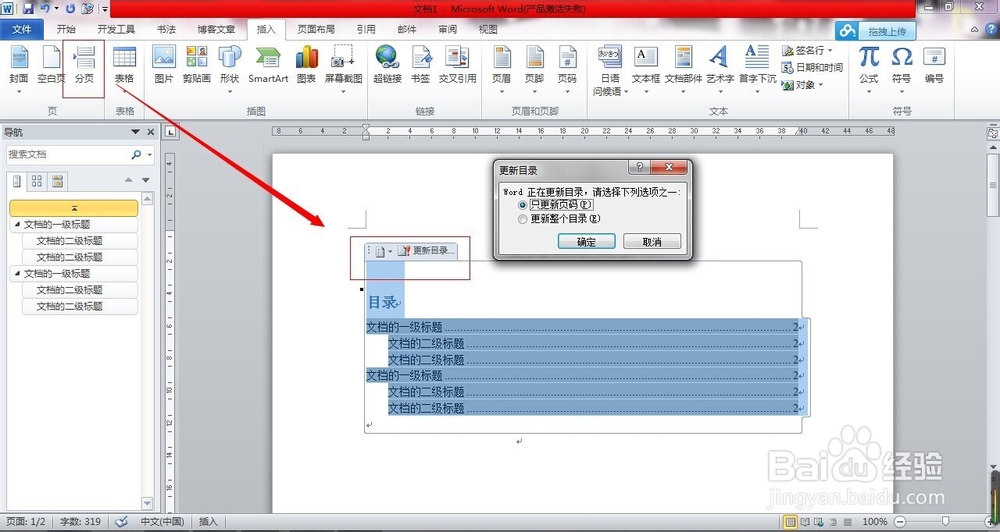Apply drop cap (首字下沉)
The image size is (1000, 532).
758,68
